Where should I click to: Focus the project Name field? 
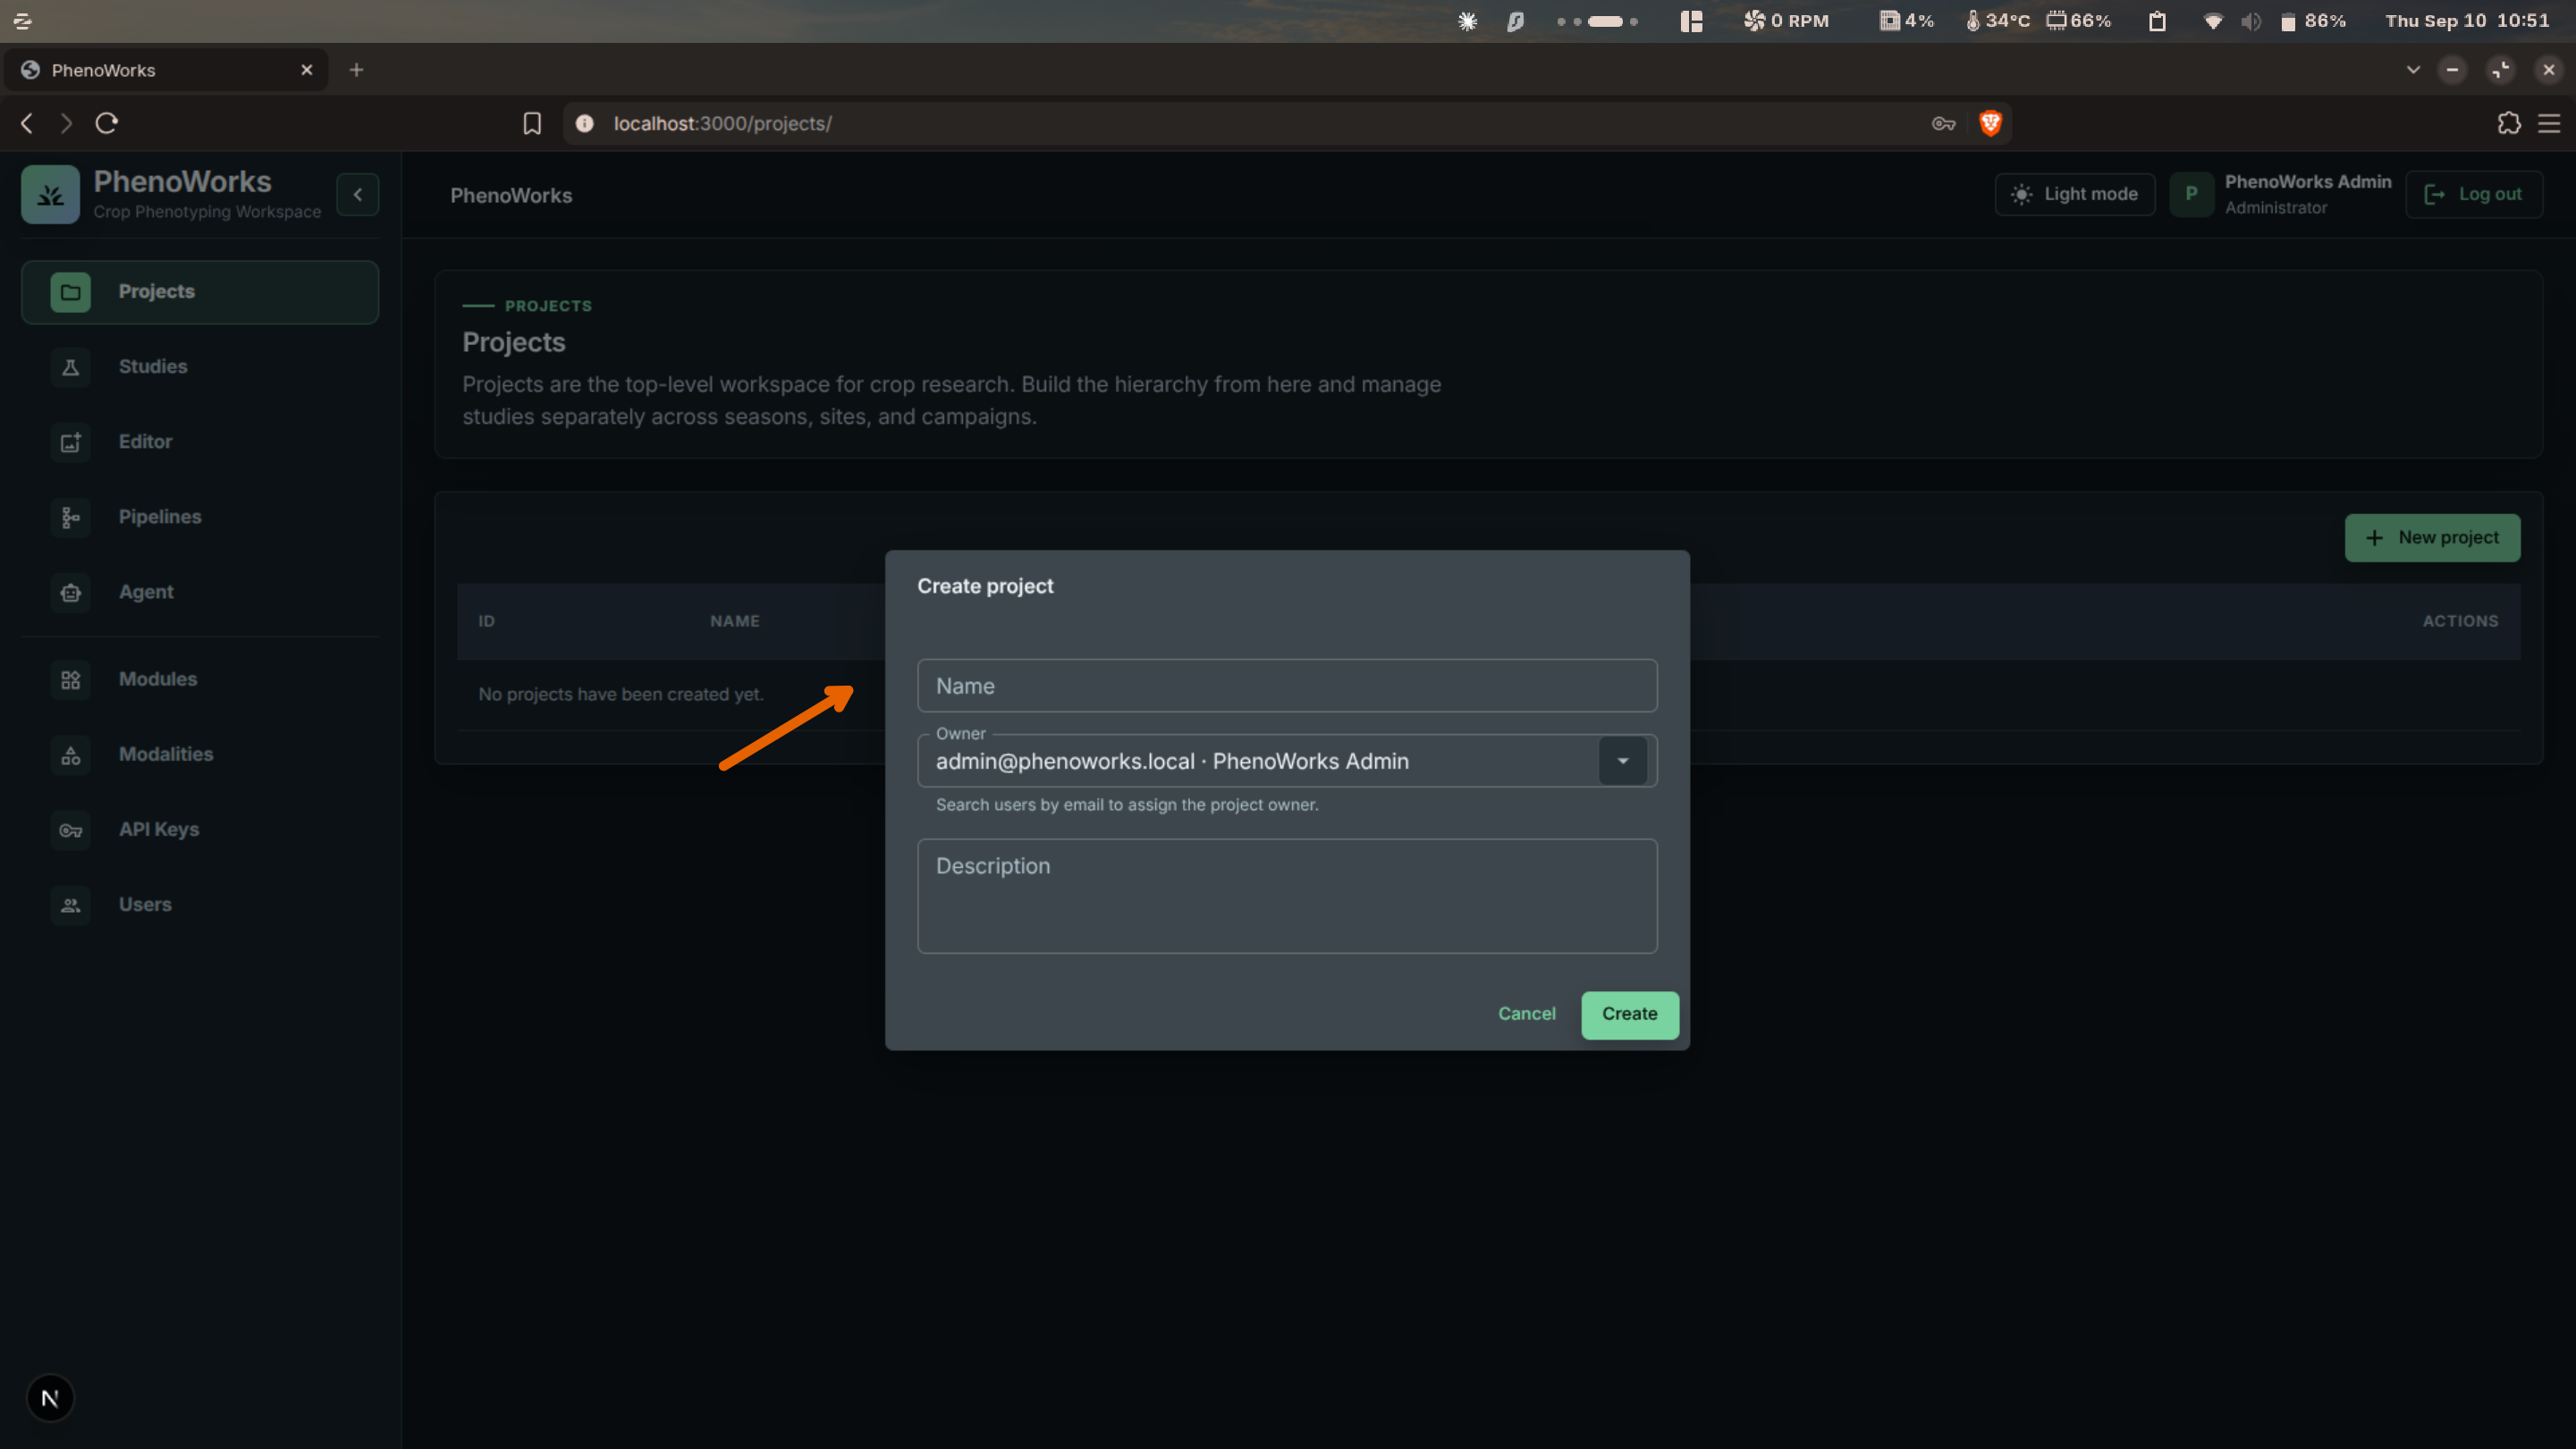click(1287, 686)
